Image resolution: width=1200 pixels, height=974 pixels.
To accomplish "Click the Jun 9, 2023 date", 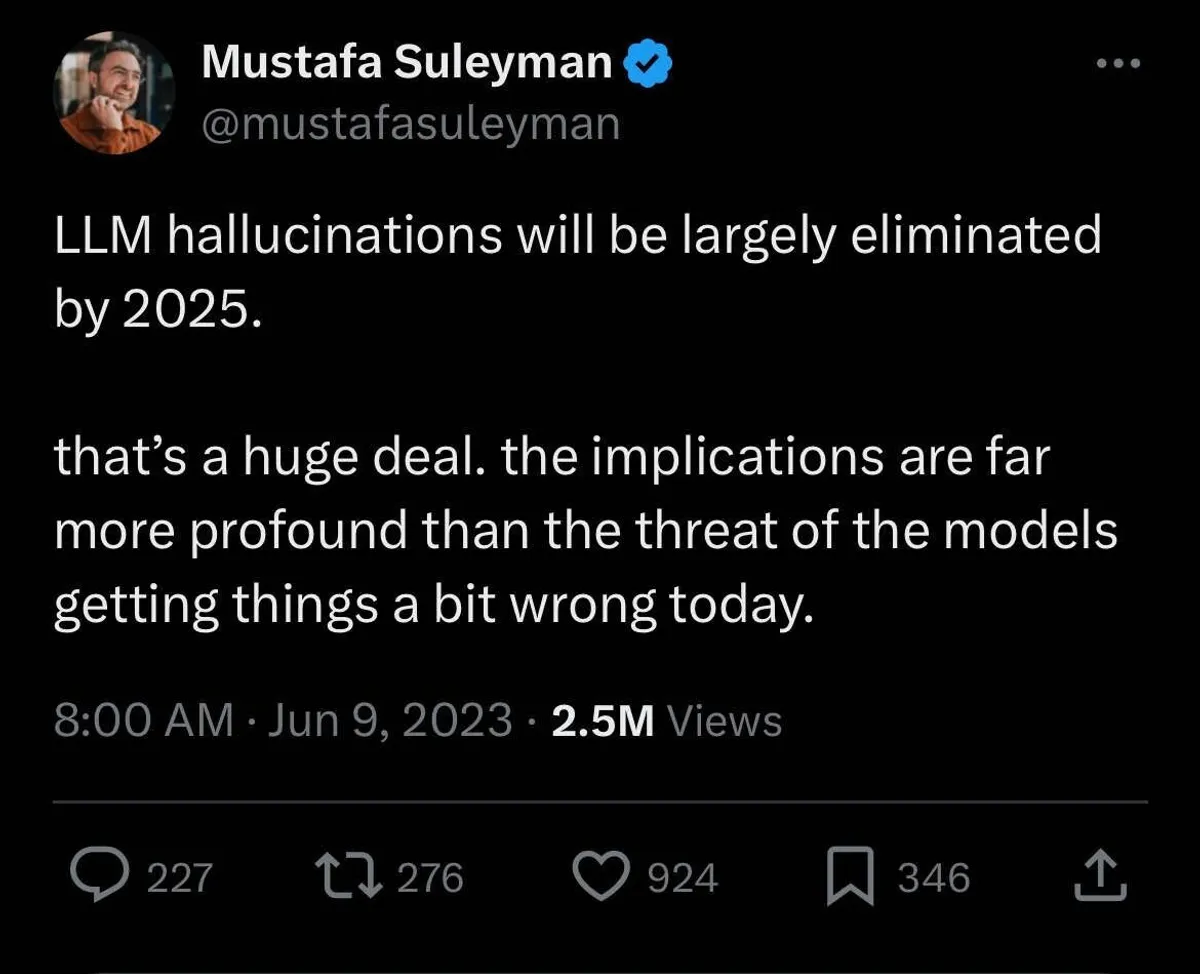I will pos(391,720).
